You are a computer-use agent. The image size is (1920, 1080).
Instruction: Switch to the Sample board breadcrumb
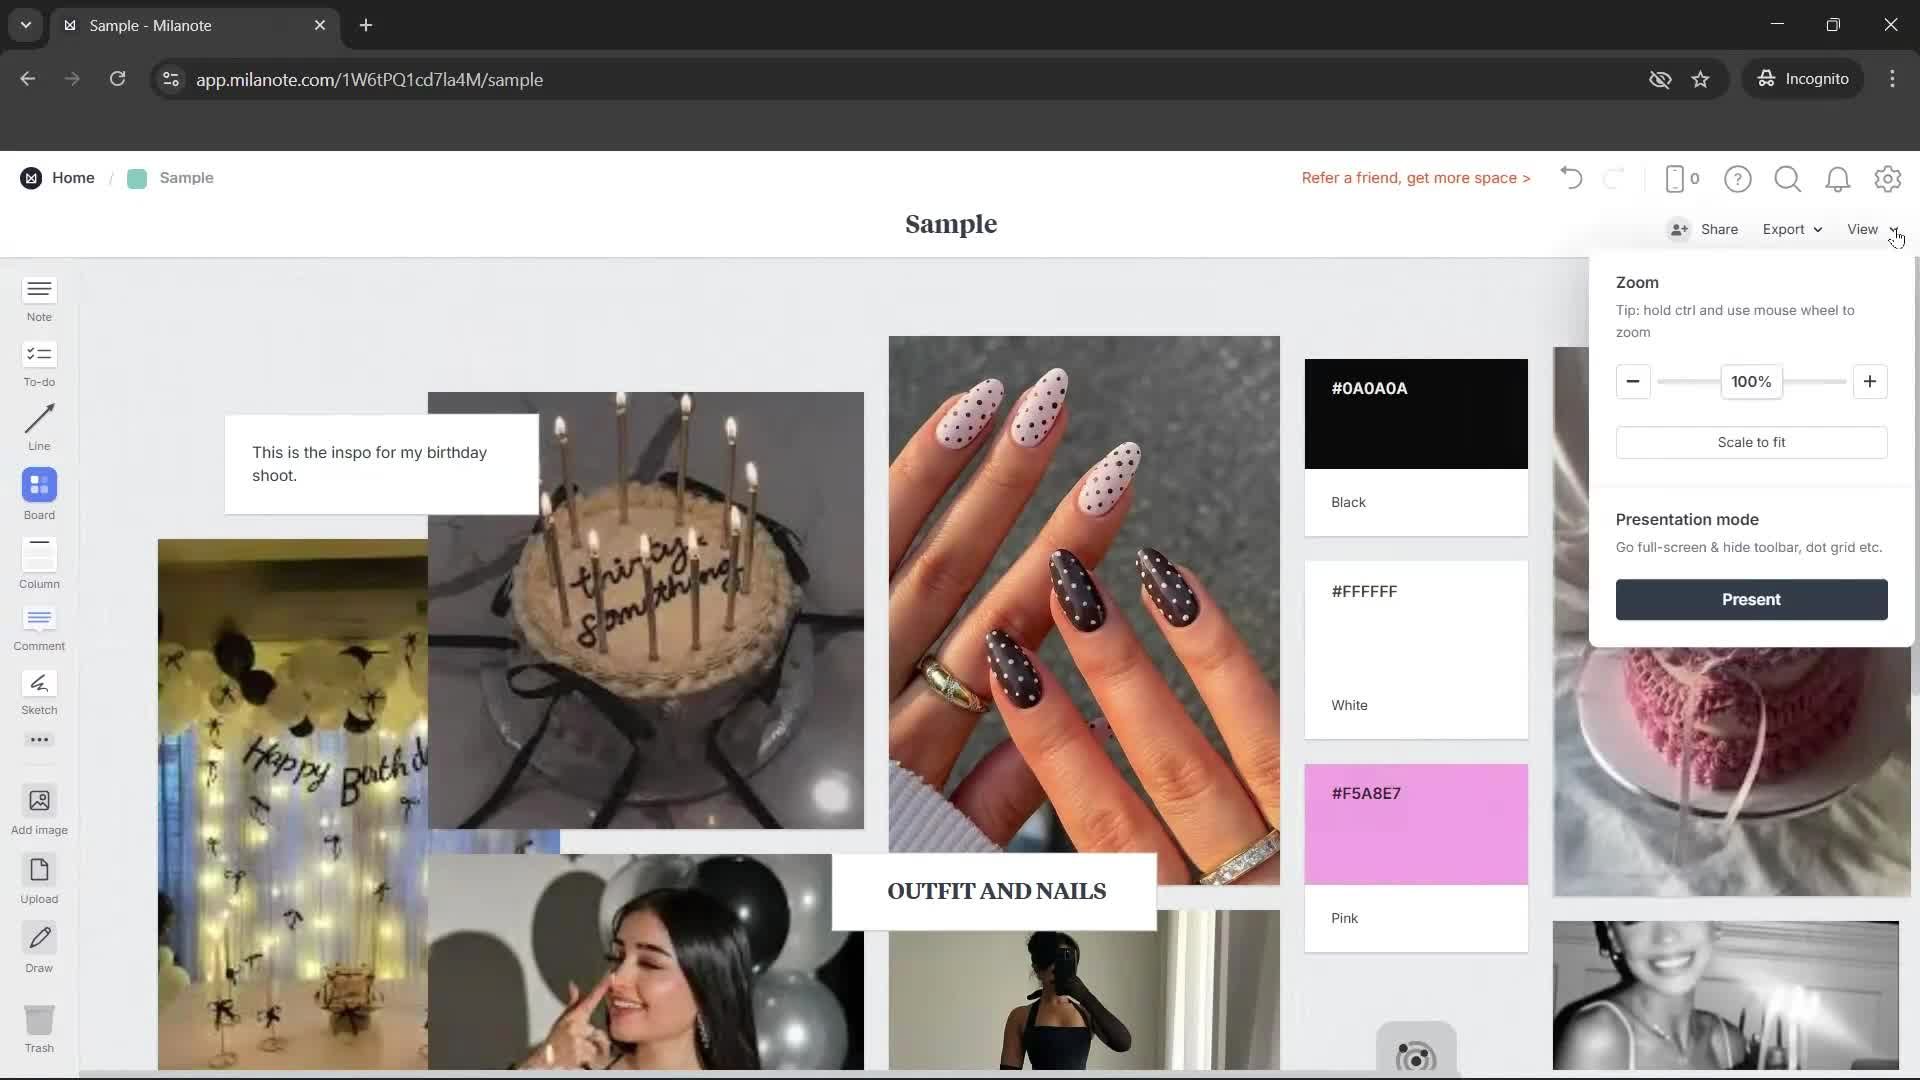click(187, 178)
